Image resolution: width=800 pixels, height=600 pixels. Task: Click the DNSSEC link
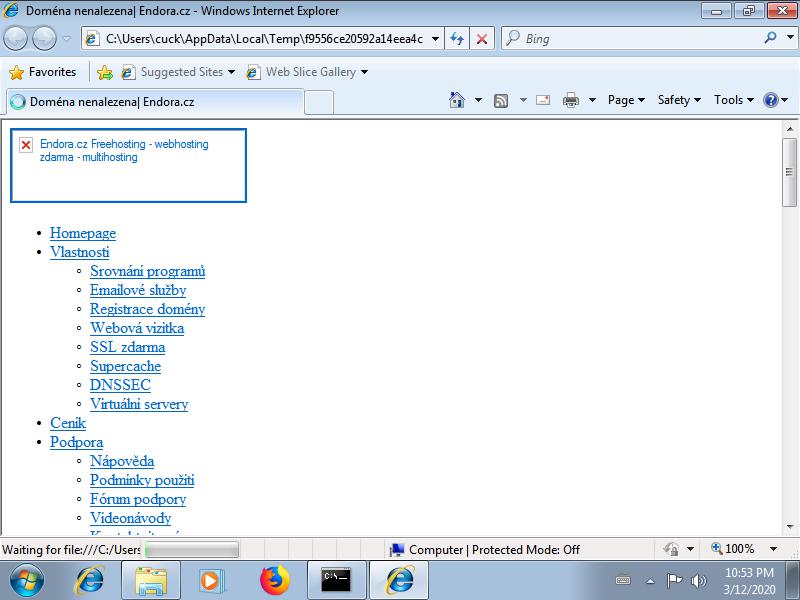click(x=120, y=385)
